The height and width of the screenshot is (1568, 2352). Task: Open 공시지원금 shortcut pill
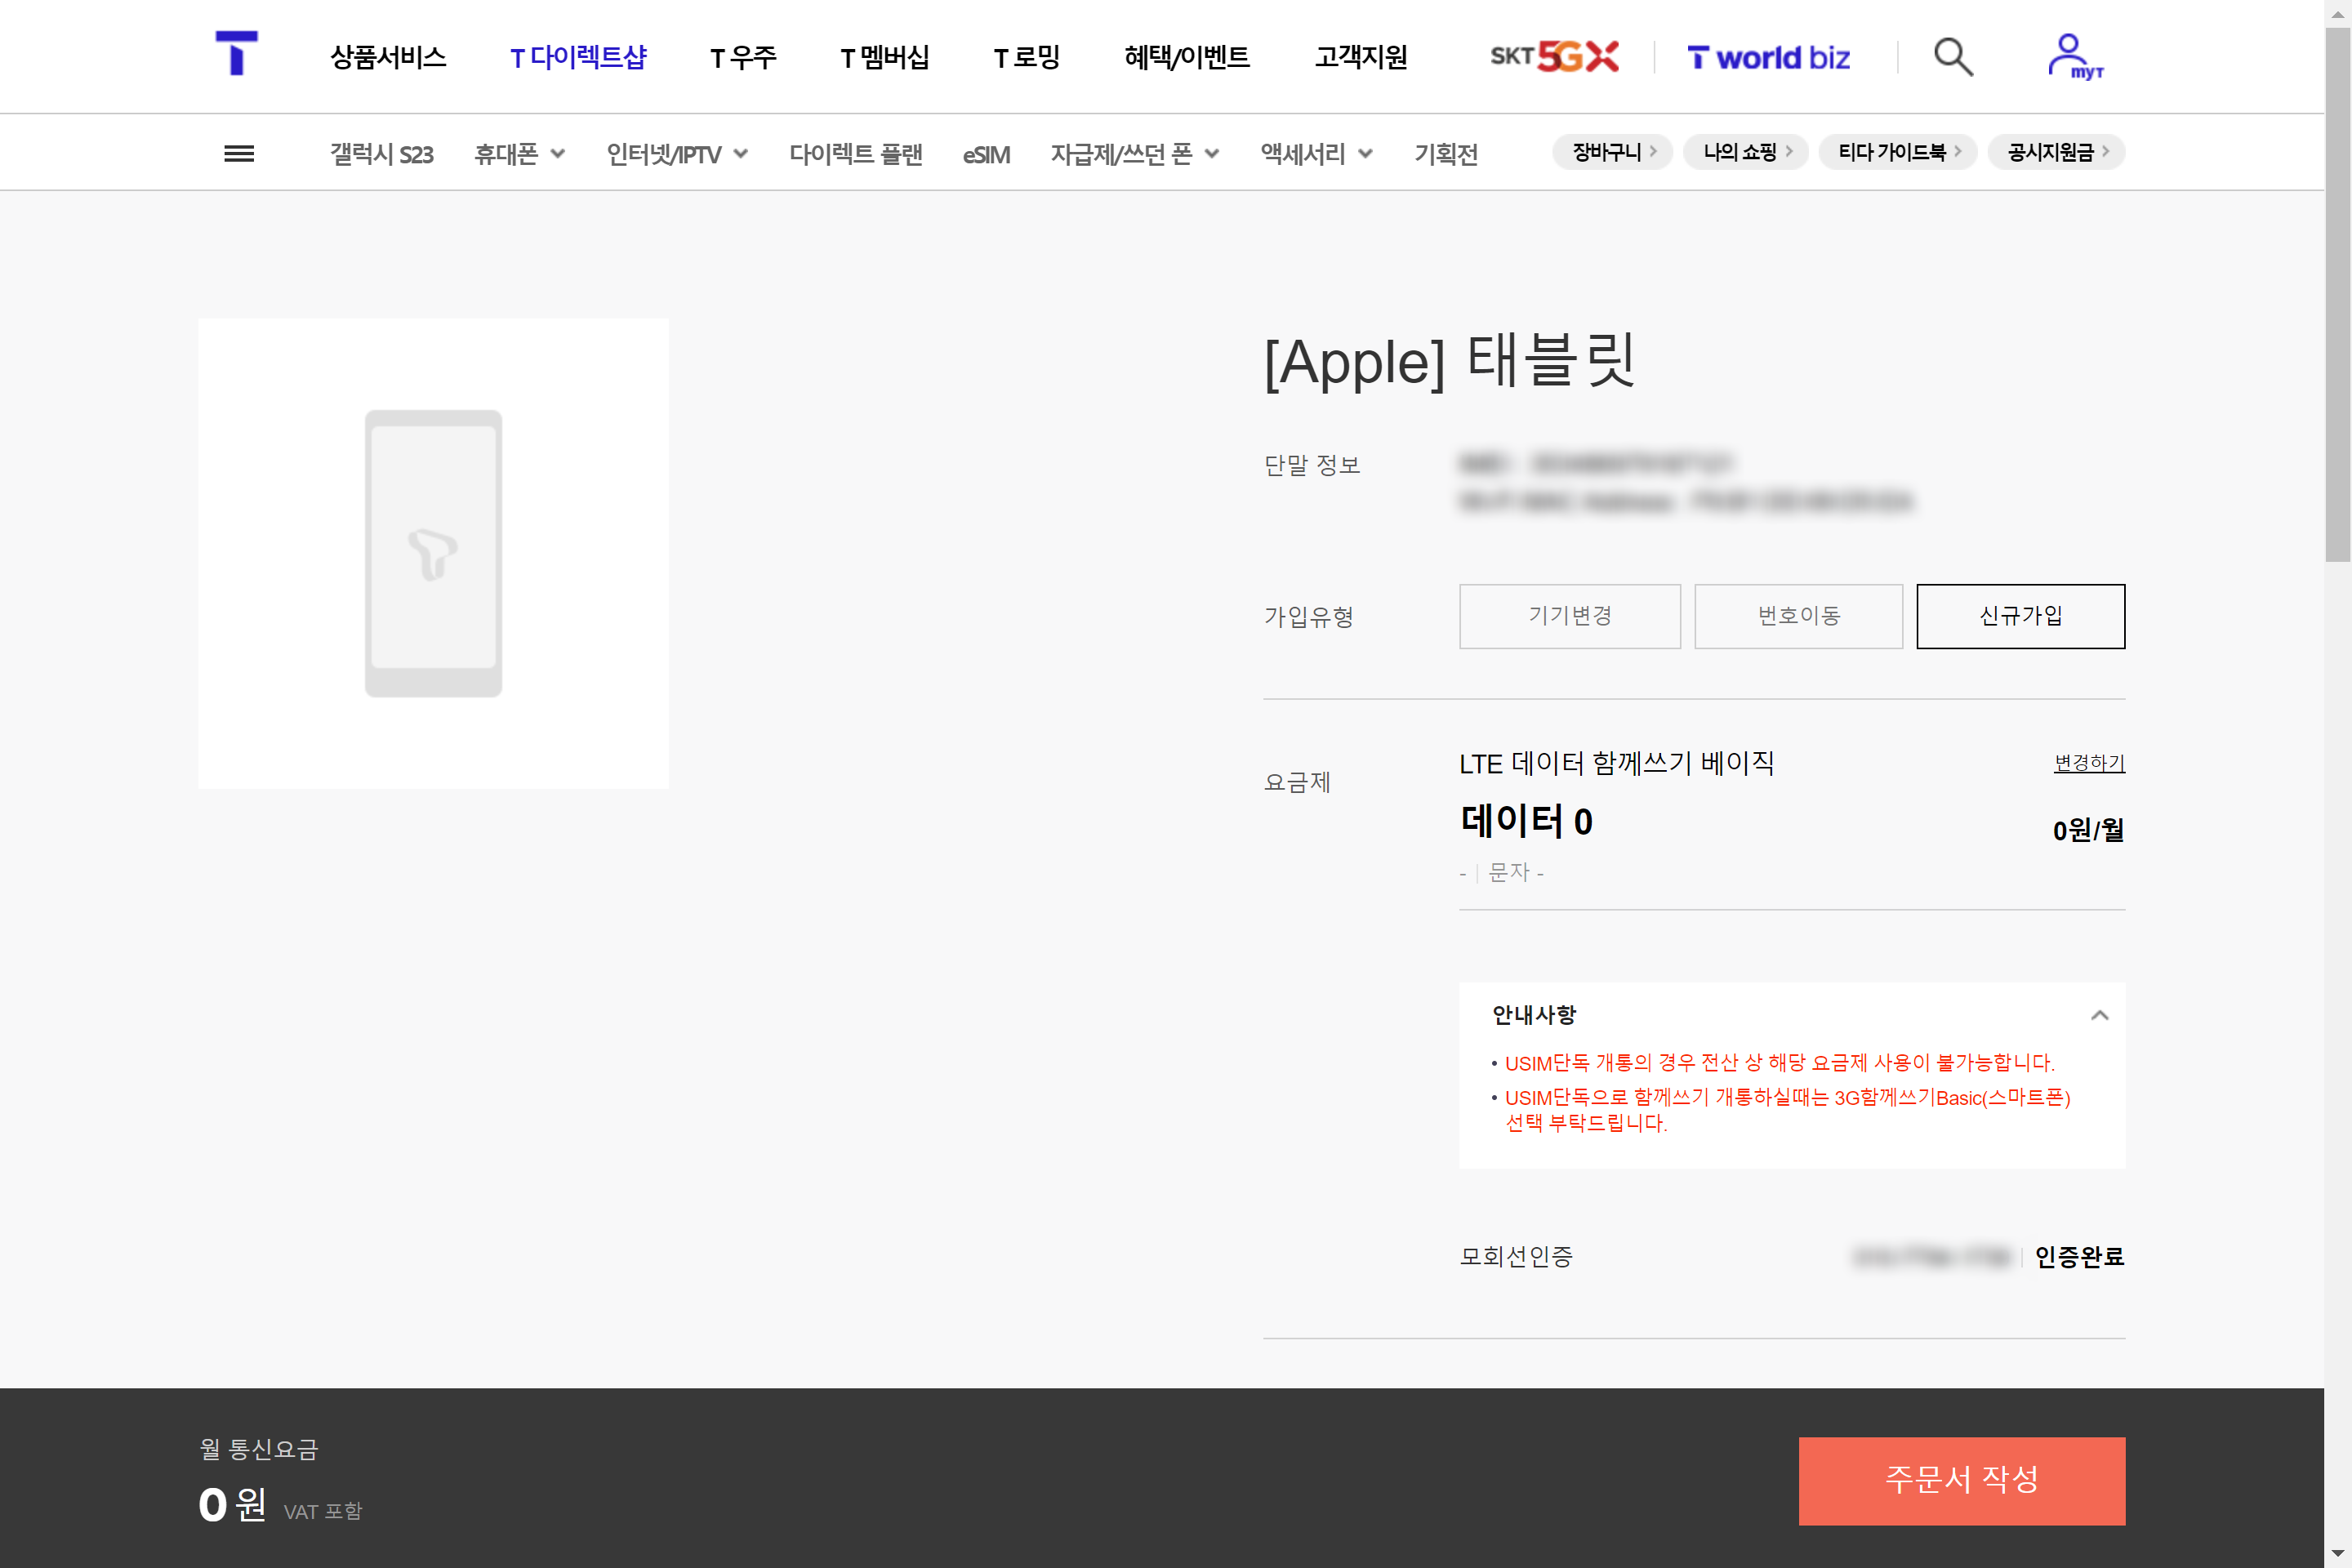[x=2056, y=152]
